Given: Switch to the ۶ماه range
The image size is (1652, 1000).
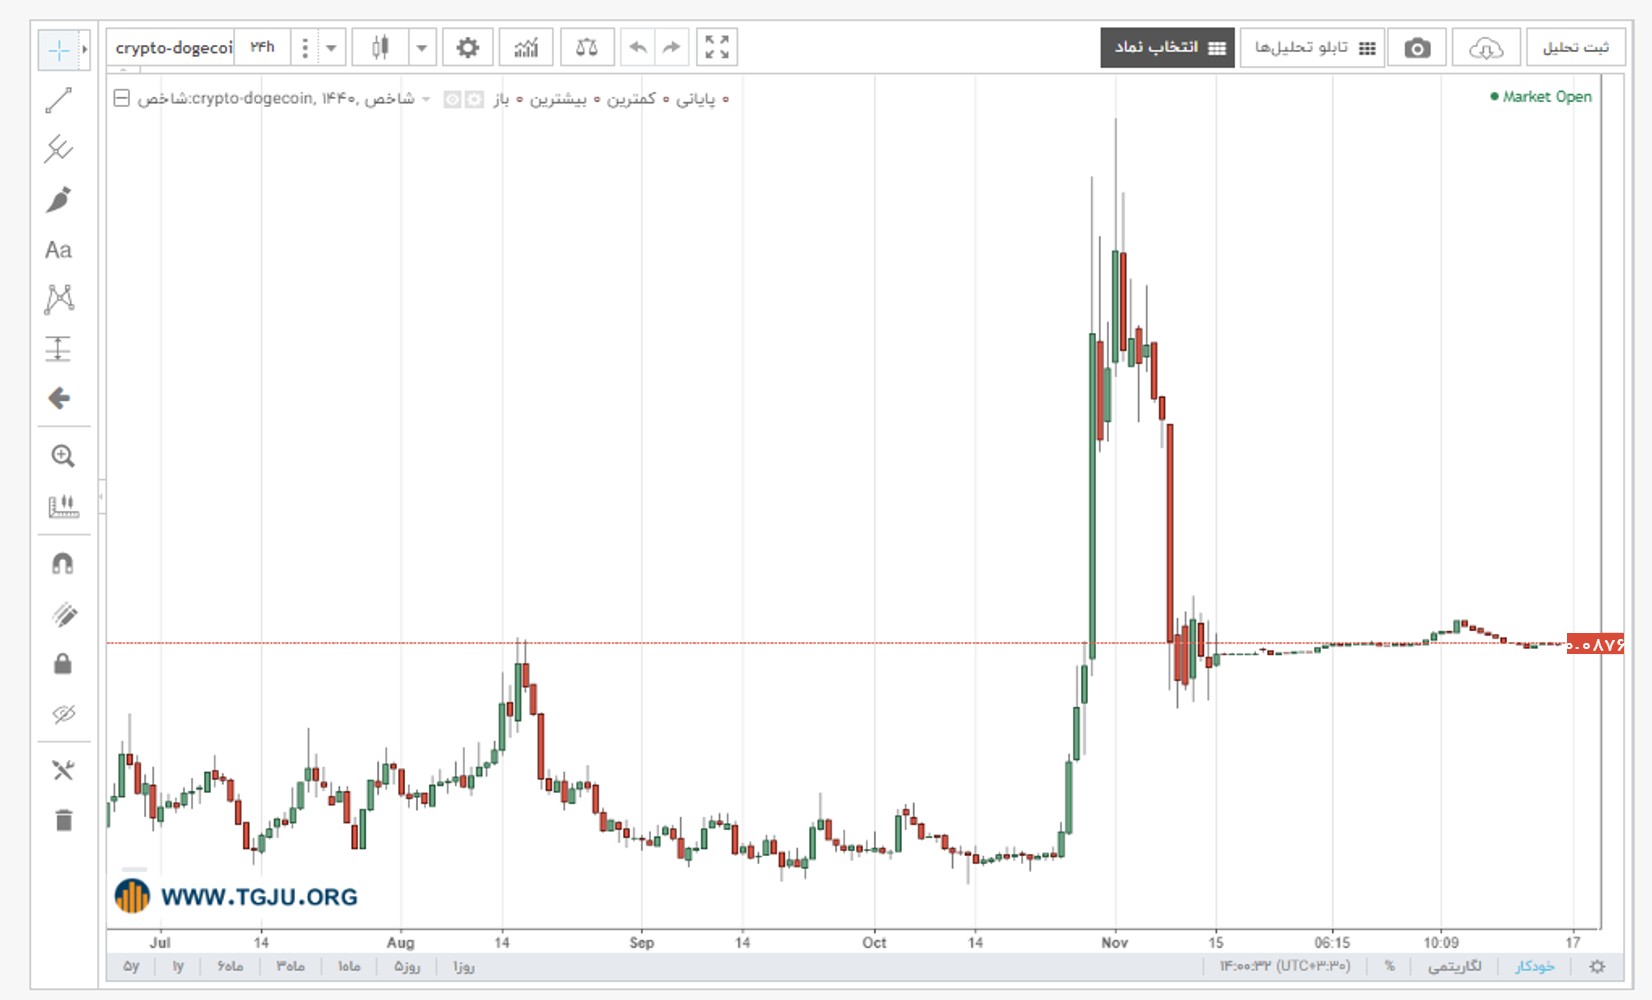Looking at the screenshot, I should pos(230,966).
